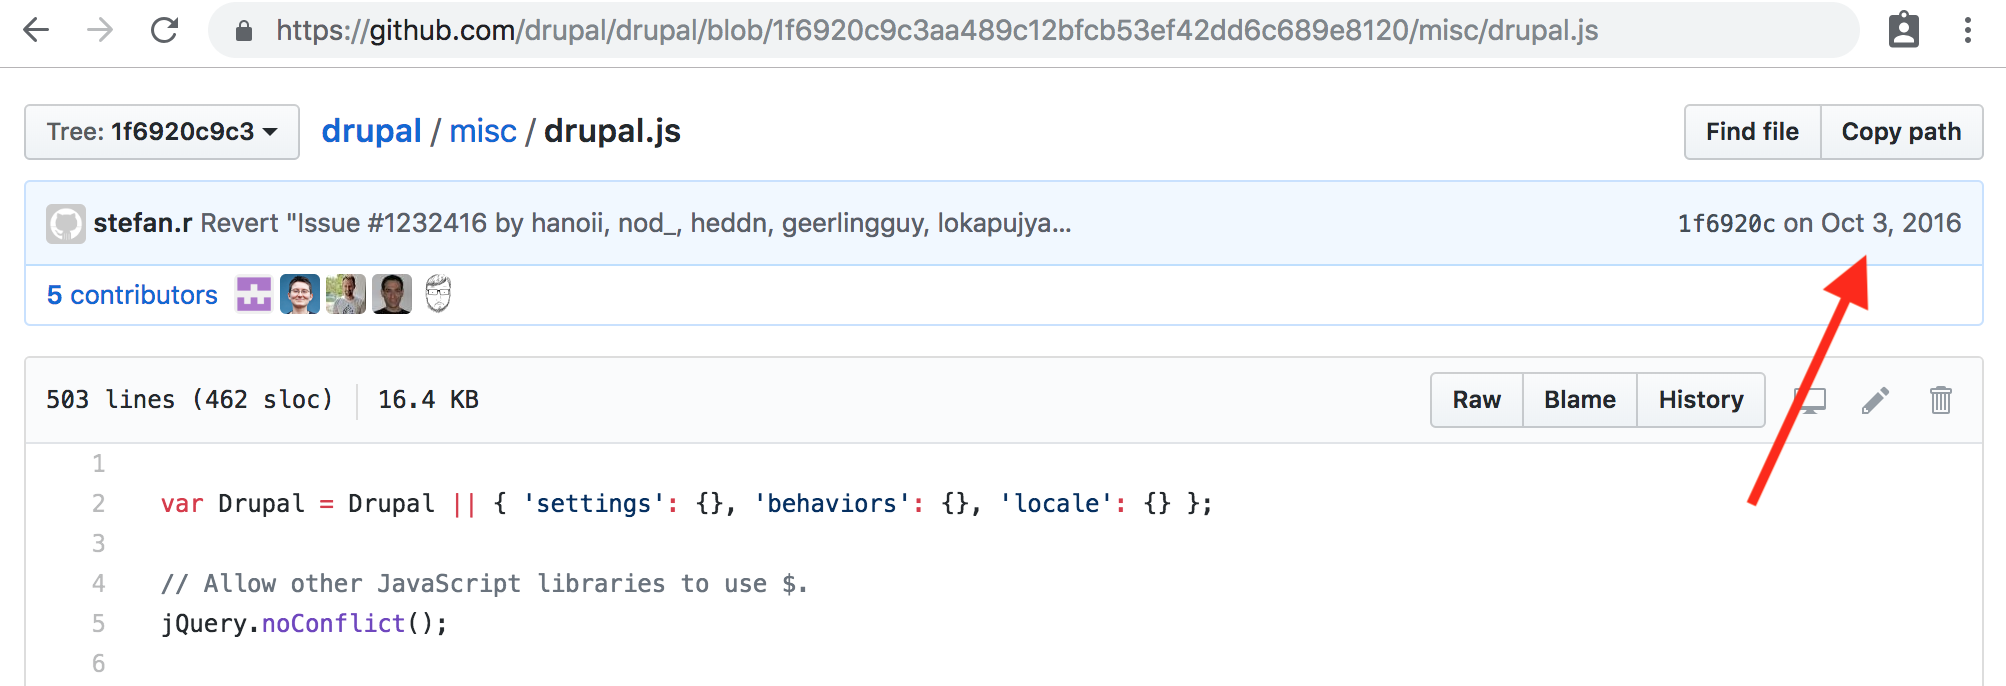Open the browser profile icon

tap(1903, 30)
